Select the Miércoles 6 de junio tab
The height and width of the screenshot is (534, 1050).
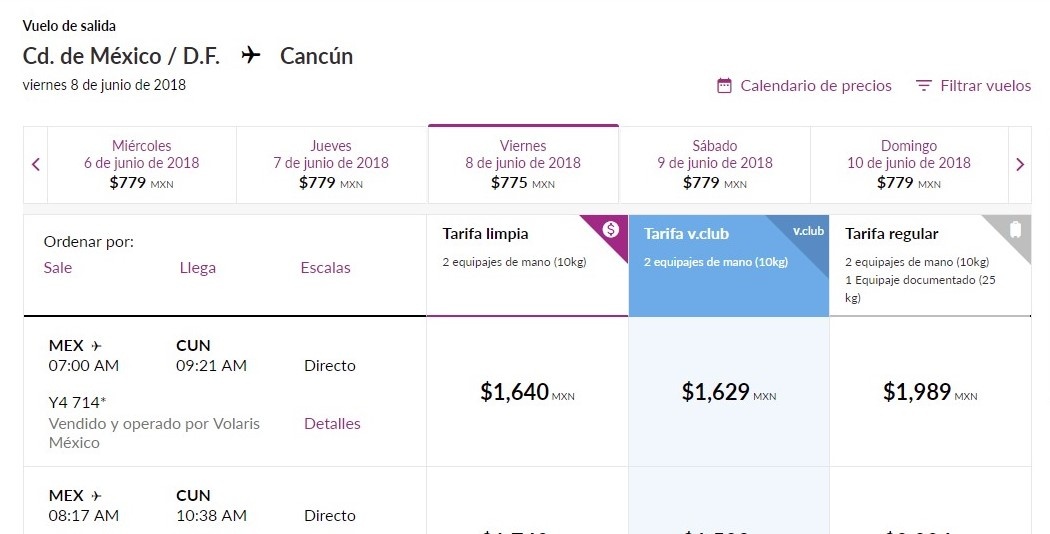click(142, 165)
